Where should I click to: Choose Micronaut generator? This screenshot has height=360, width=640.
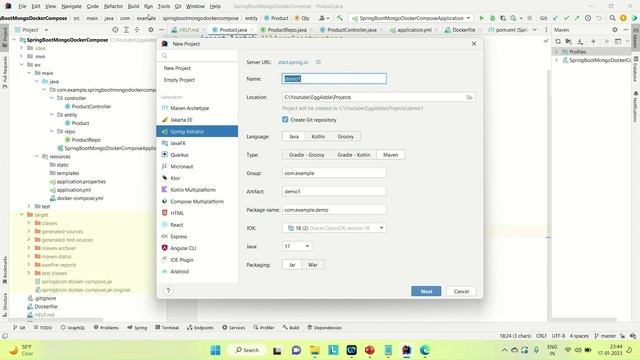197,167
